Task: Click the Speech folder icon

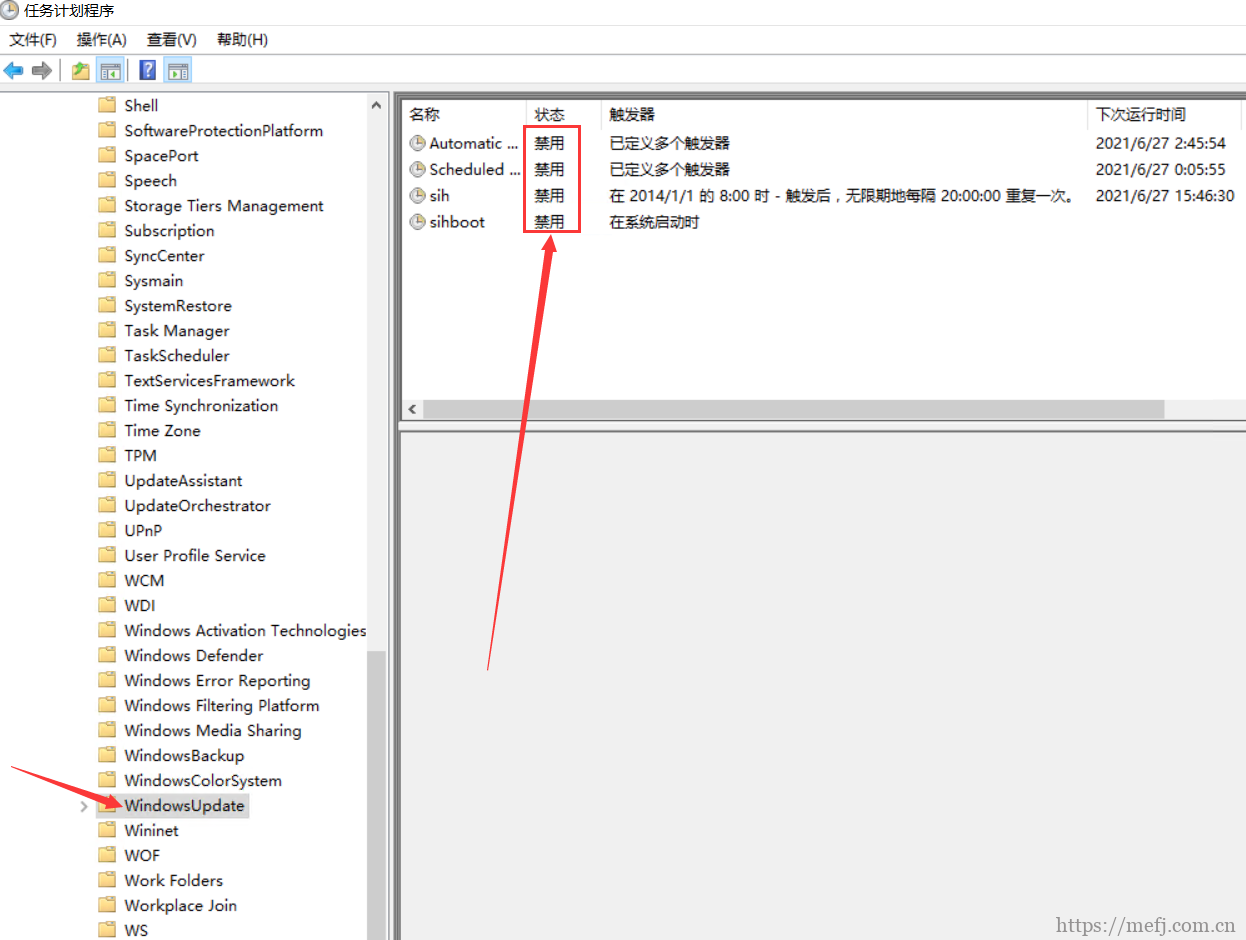Action: click(x=107, y=180)
